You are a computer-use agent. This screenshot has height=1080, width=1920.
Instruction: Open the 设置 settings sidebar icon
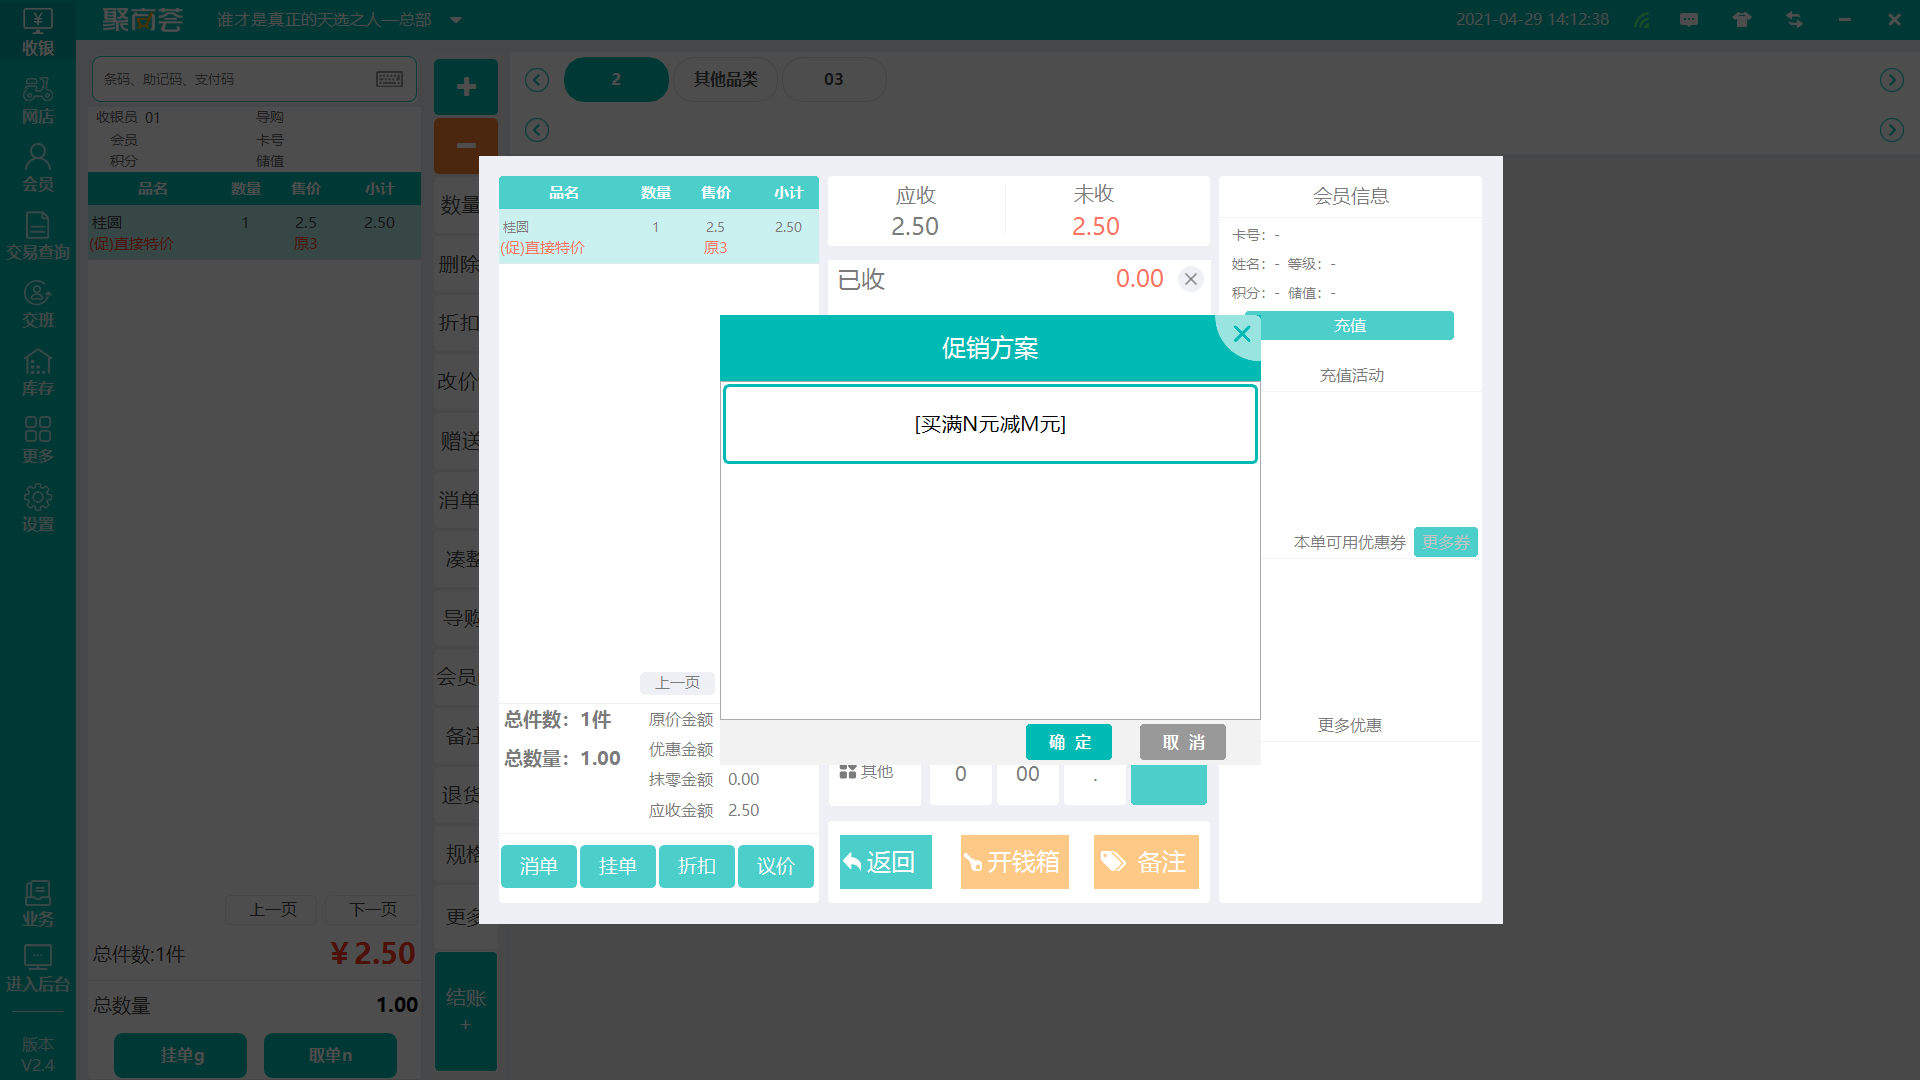click(38, 508)
